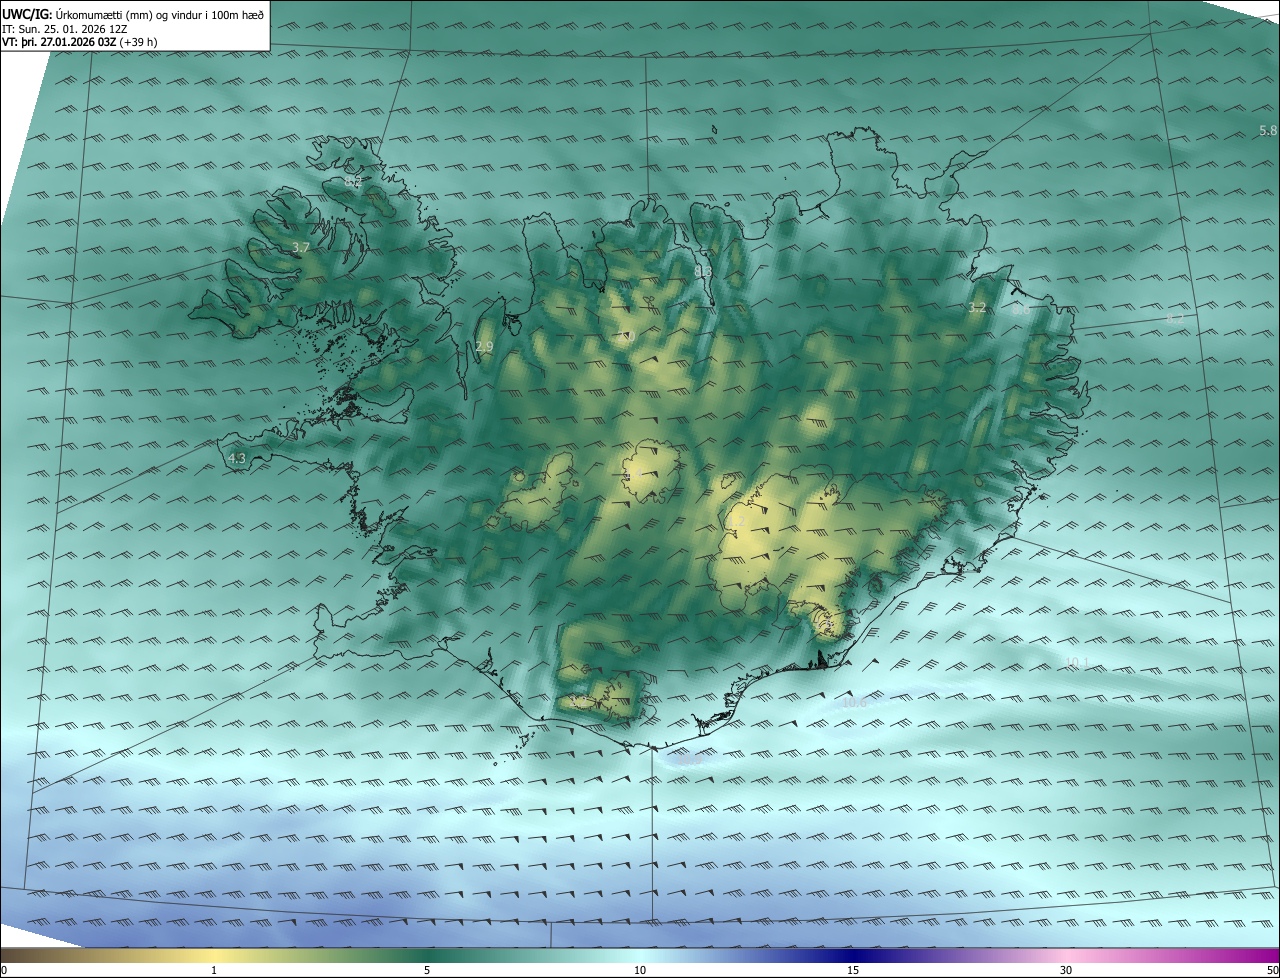Click the map title 'UWC/IG: Úrkomumætti (mm) og vindur í 100m hæð'
Image resolution: width=1280 pixels, height=978 pixels.
pyautogui.click(x=133, y=14)
